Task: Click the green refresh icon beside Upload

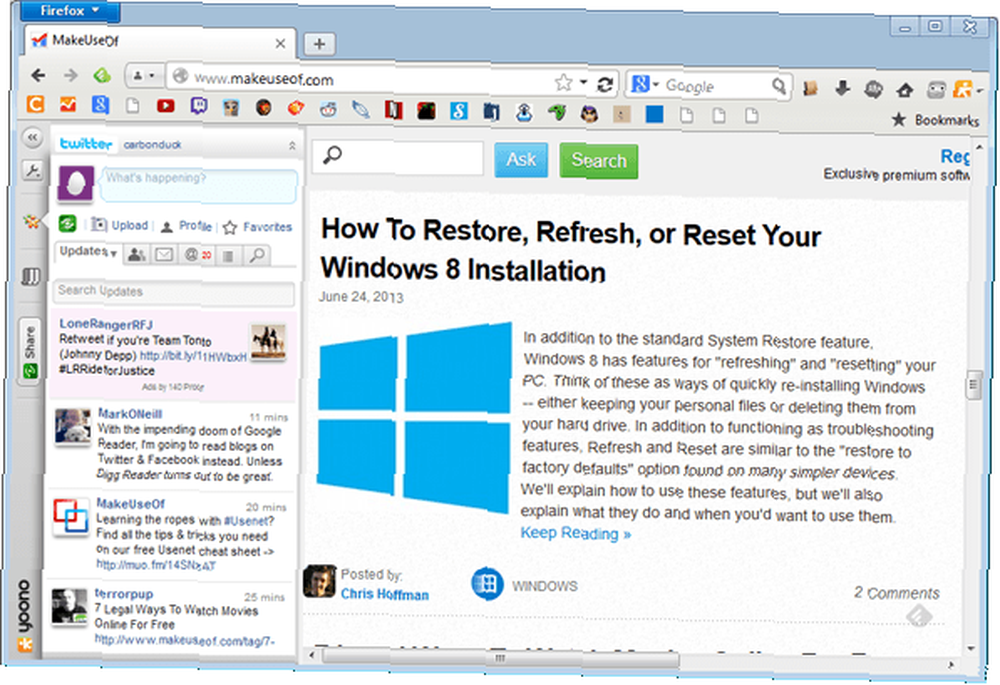Action: (x=68, y=223)
